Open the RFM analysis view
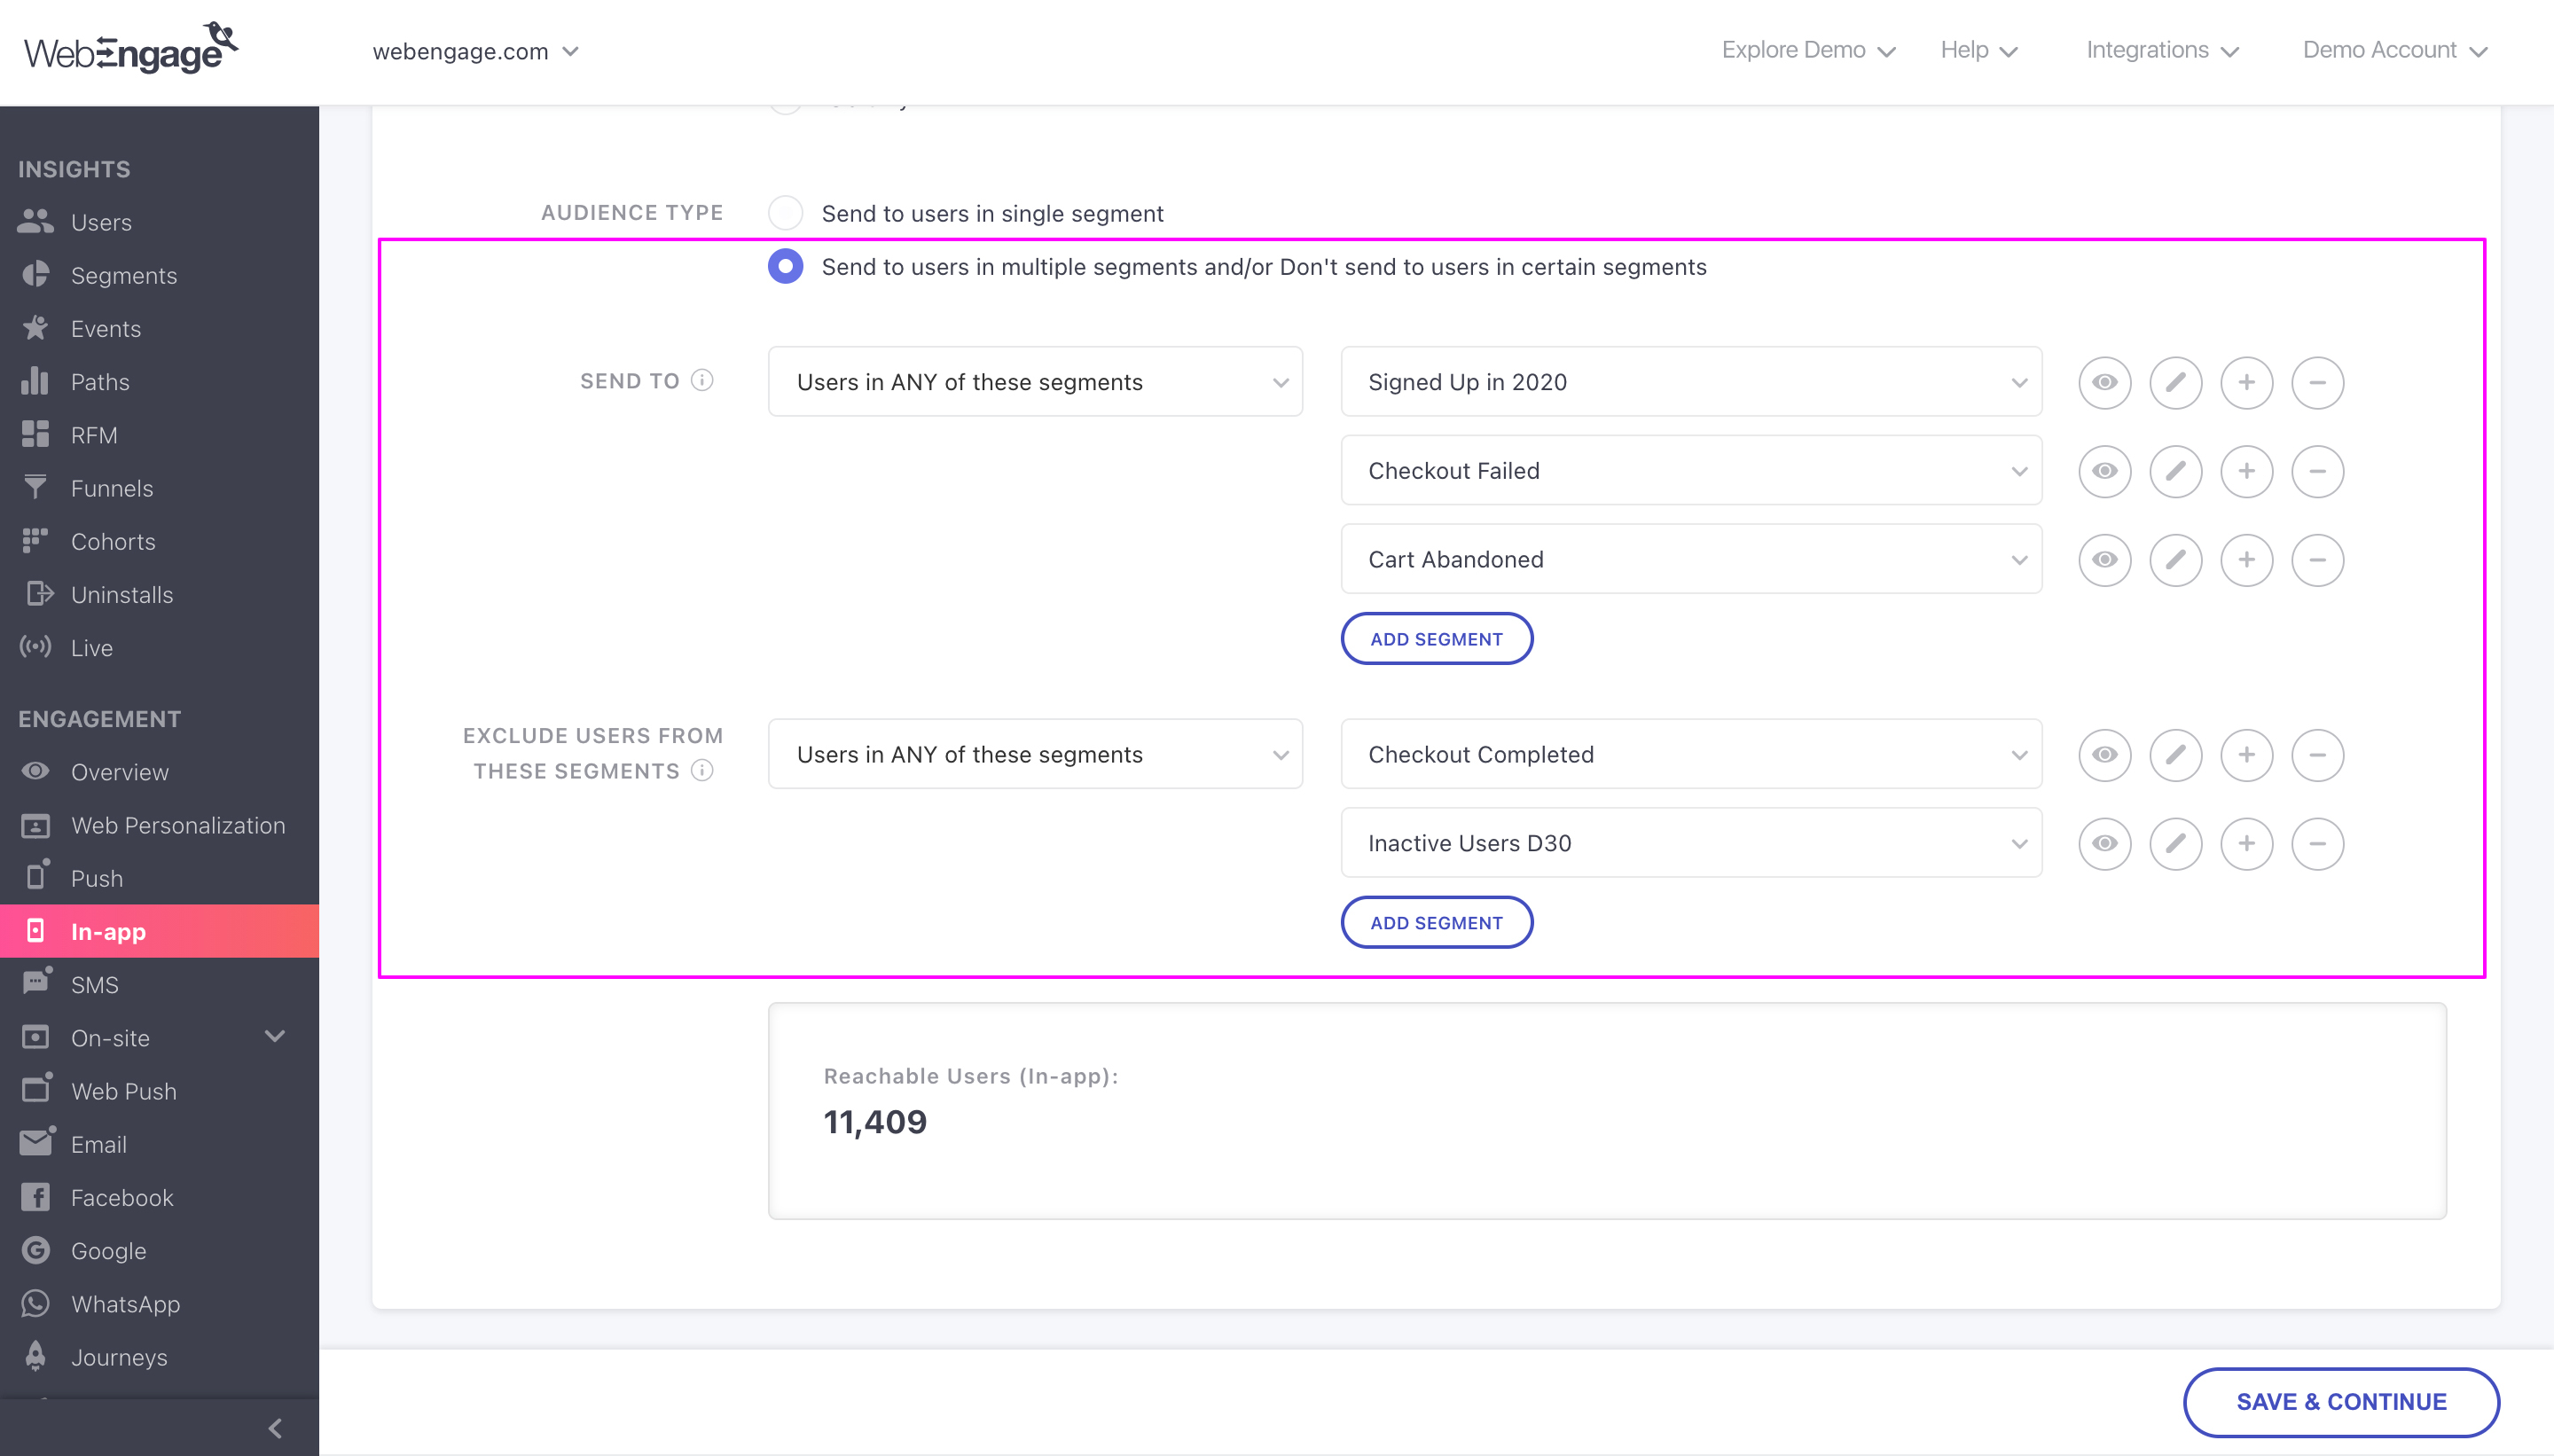 click(93, 435)
